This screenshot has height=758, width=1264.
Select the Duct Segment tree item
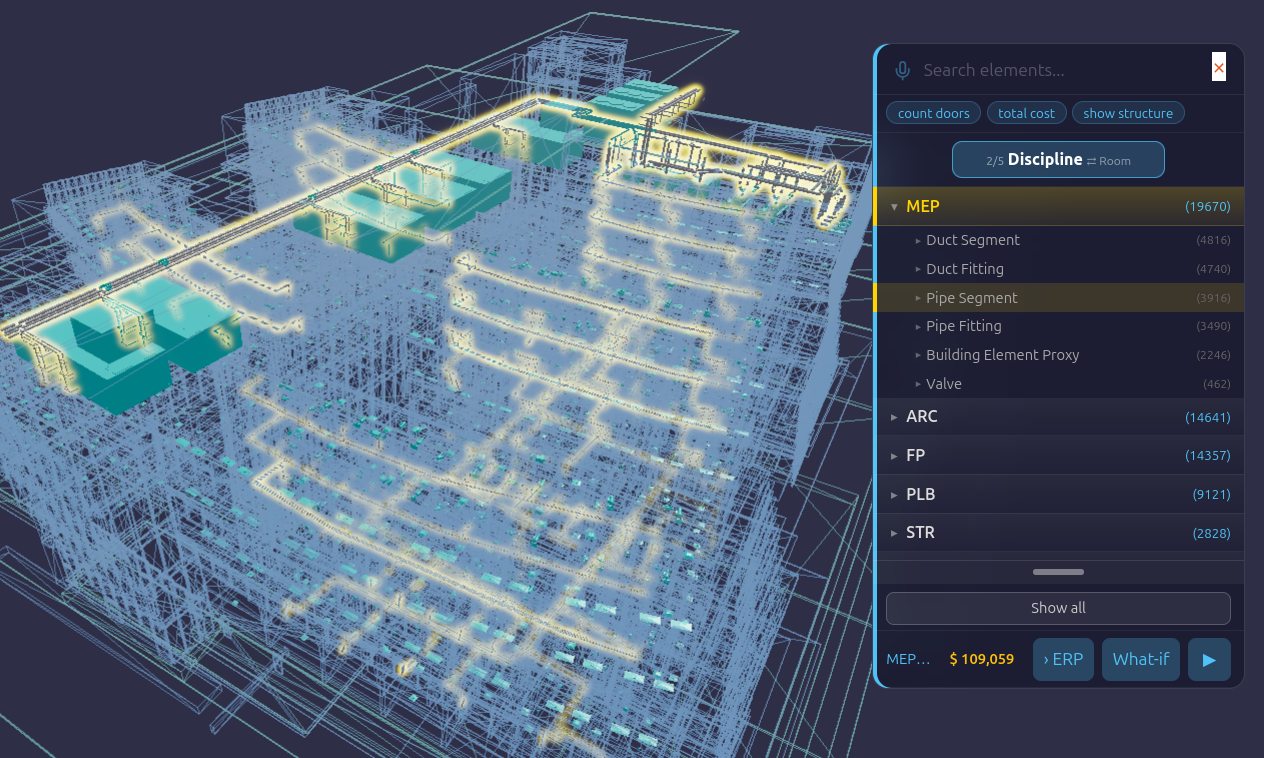pos(973,240)
